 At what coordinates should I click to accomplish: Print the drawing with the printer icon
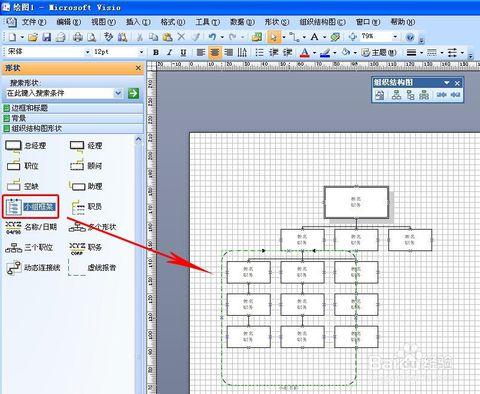coord(78,37)
